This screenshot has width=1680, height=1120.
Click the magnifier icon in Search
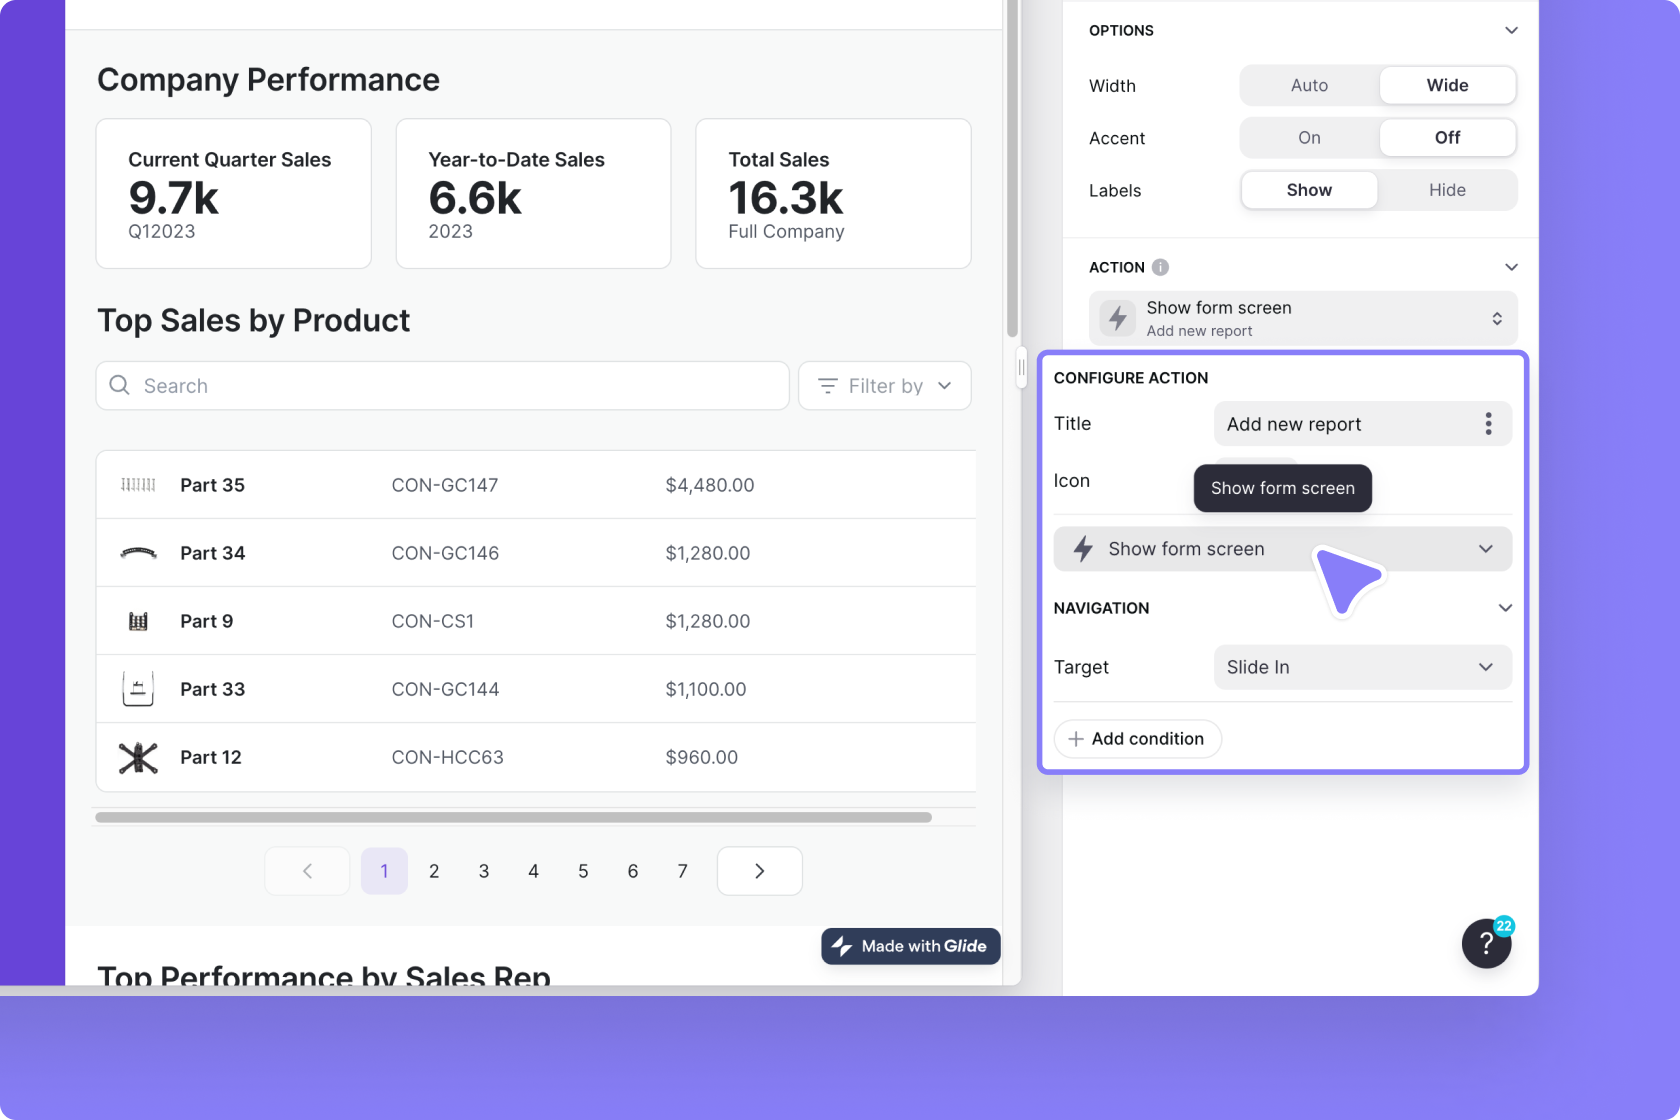(x=120, y=386)
